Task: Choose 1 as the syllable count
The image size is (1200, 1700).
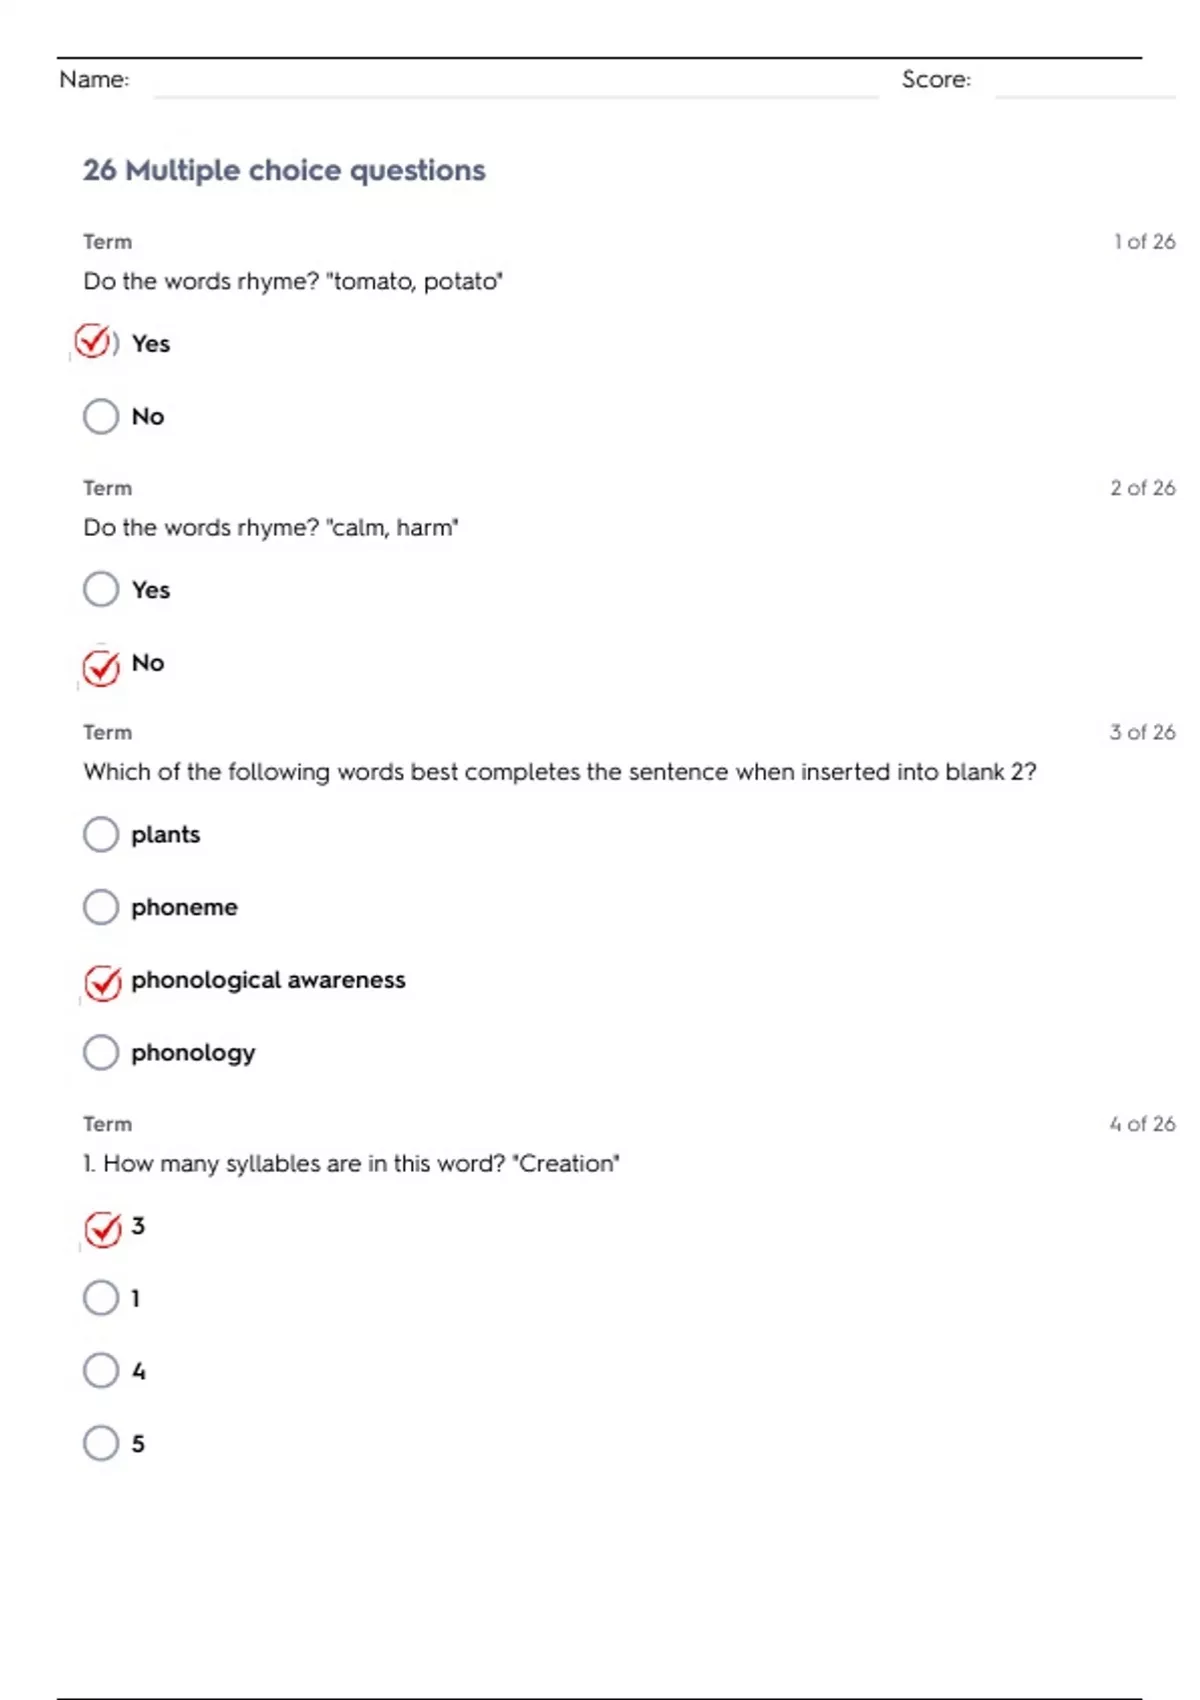Action: pyautogui.click(x=101, y=1298)
